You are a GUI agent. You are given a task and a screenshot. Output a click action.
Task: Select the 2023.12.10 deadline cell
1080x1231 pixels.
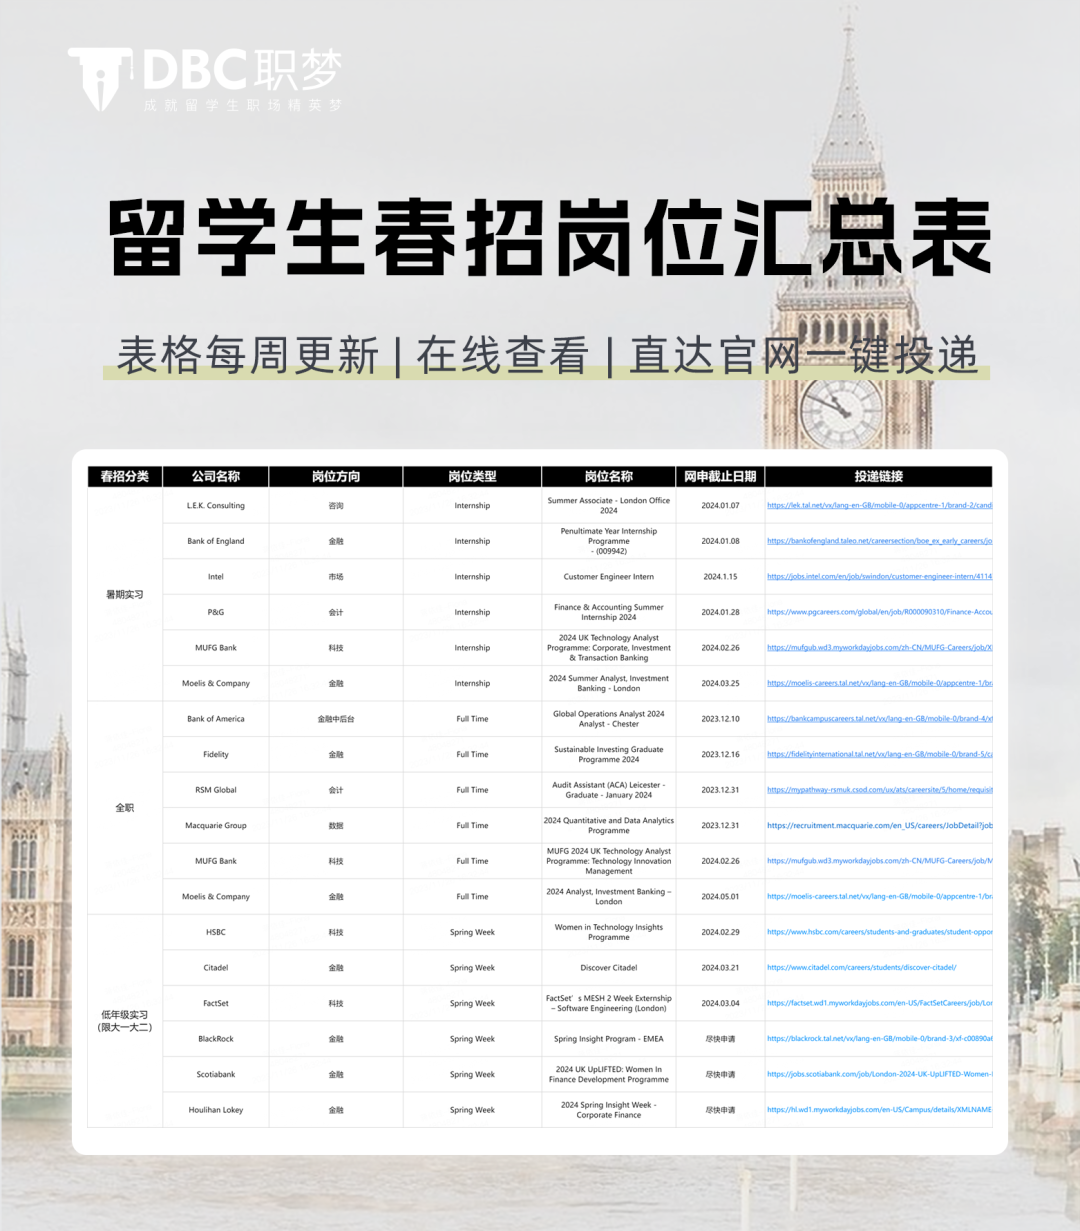tap(720, 719)
